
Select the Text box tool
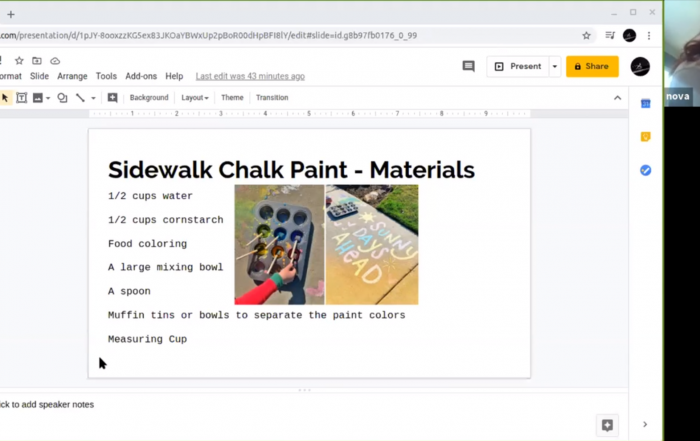click(x=21, y=98)
